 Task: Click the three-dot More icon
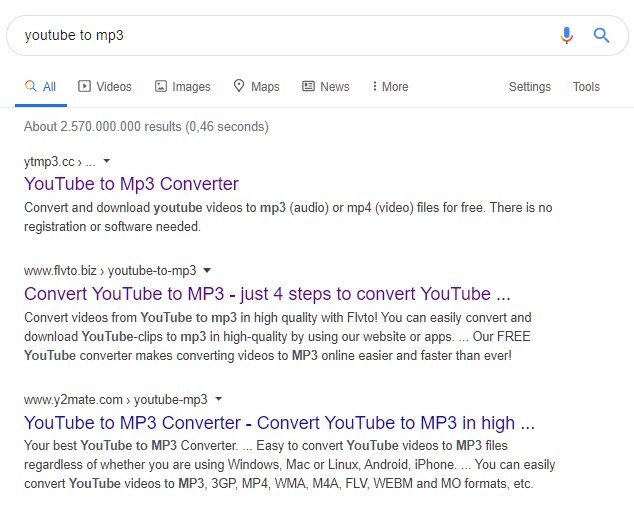click(x=375, y=86)
